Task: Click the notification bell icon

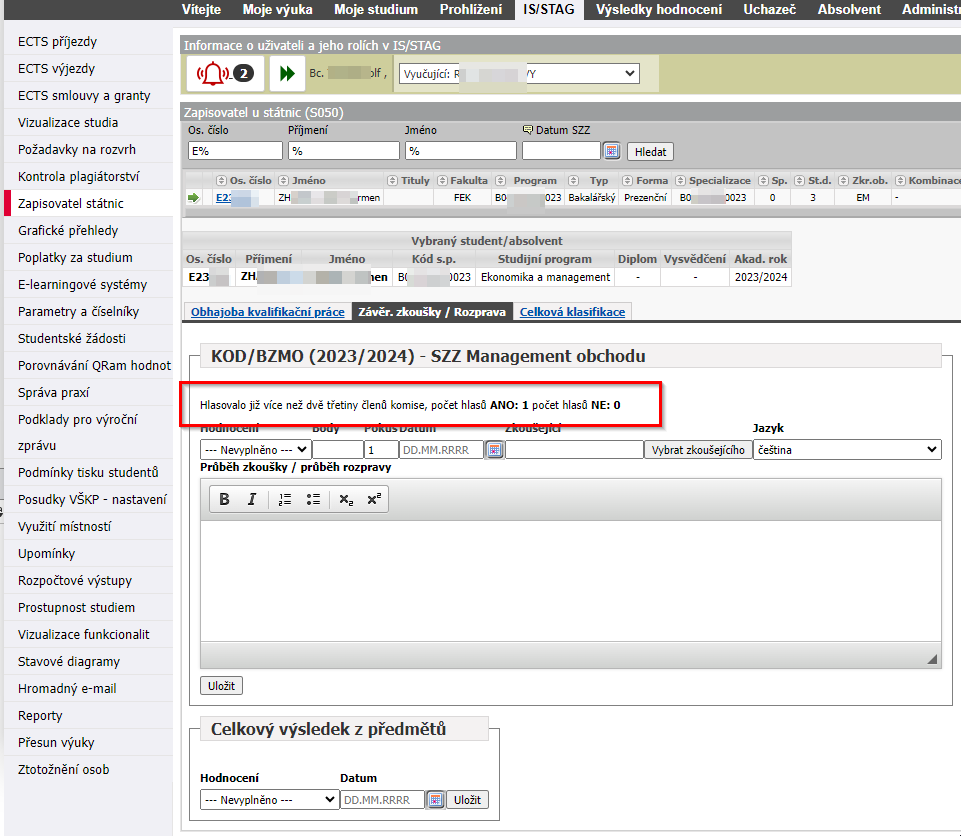Action: coord(212,74)
